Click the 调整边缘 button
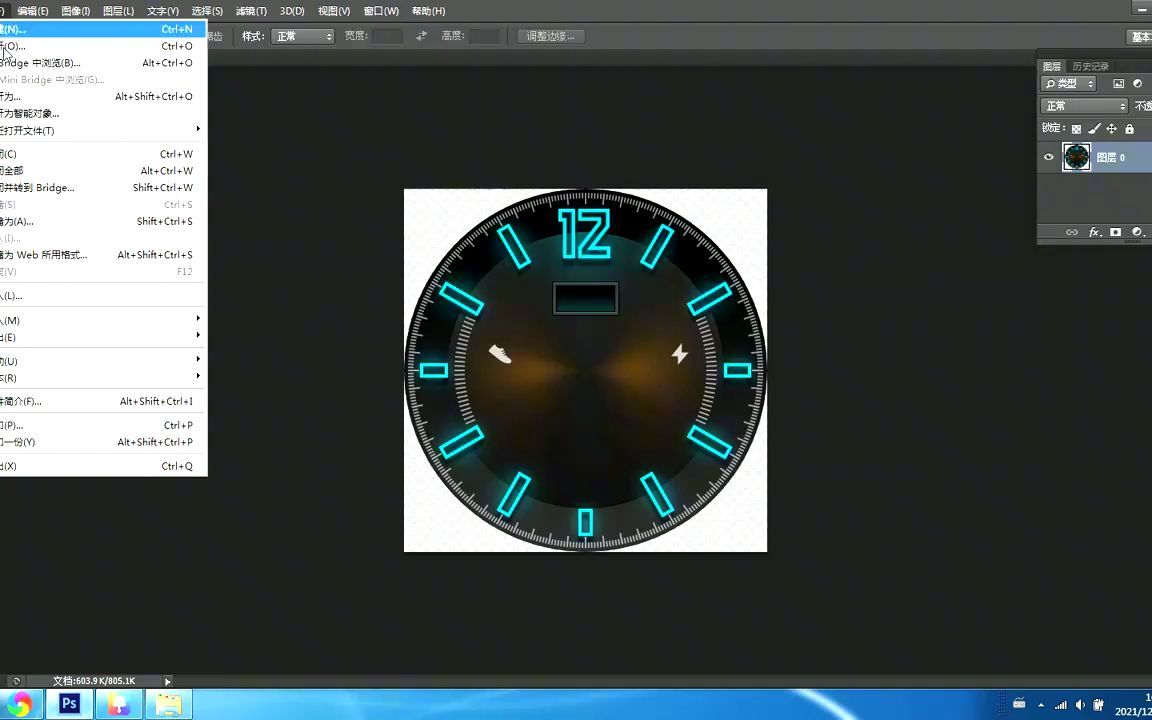The height and width of the screenshot is (720, 1152). click(551, 35)
